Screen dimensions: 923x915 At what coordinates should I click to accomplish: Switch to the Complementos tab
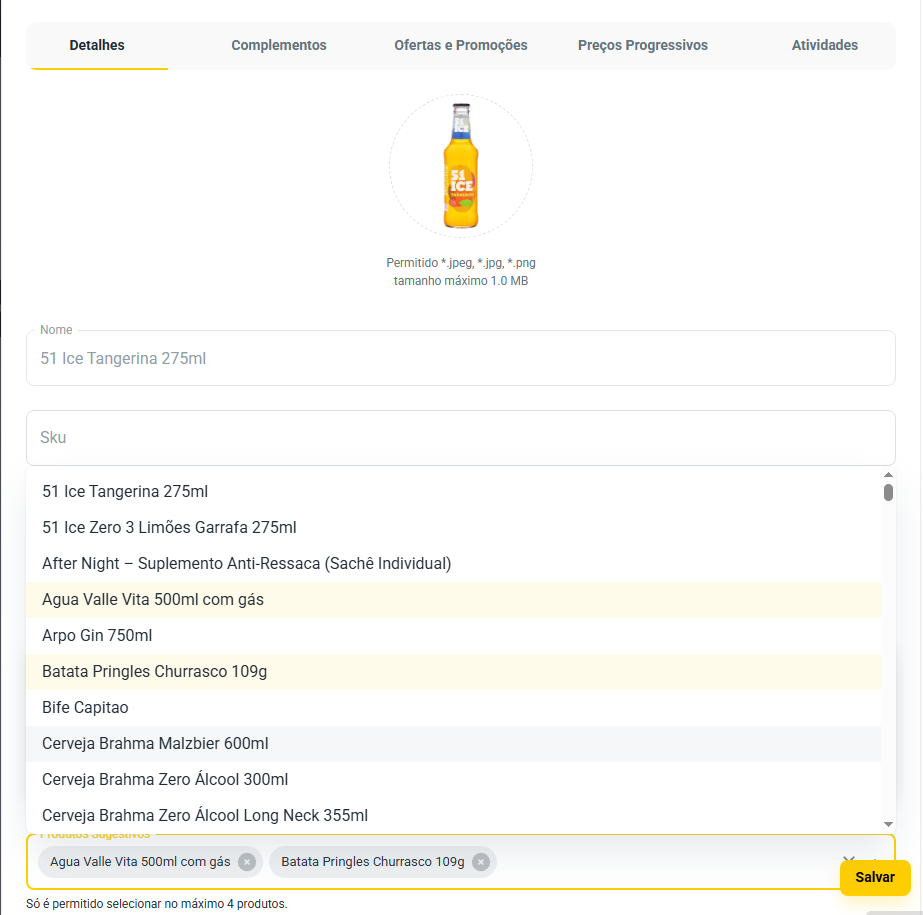point(278,45)
